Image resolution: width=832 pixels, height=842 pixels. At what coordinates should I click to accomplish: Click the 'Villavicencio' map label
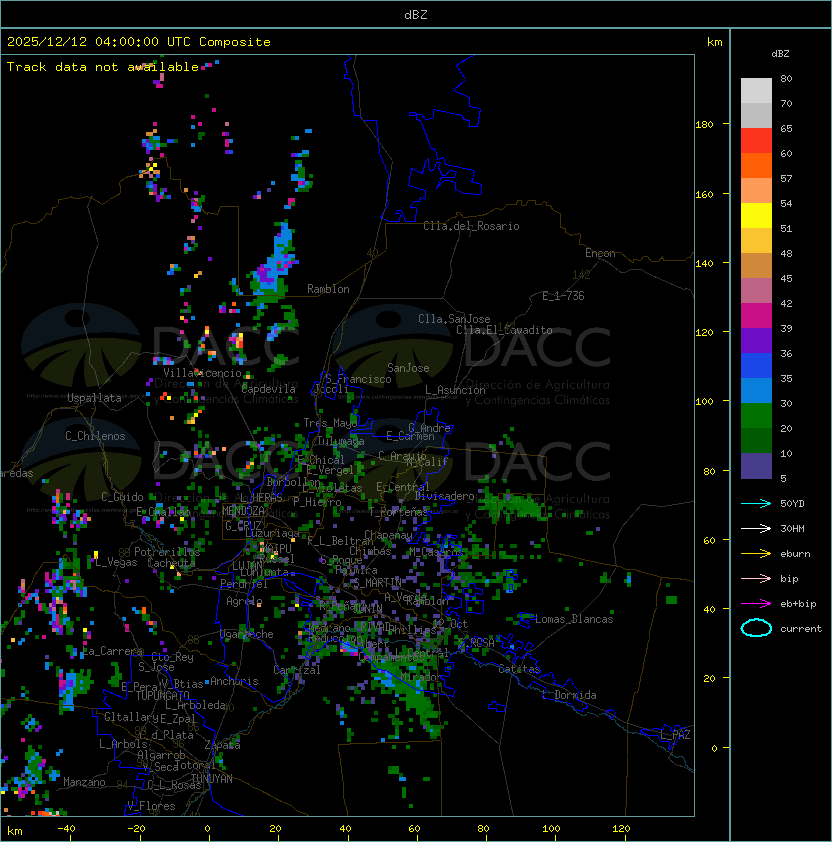pyautogui.click(x=202, y=373)
